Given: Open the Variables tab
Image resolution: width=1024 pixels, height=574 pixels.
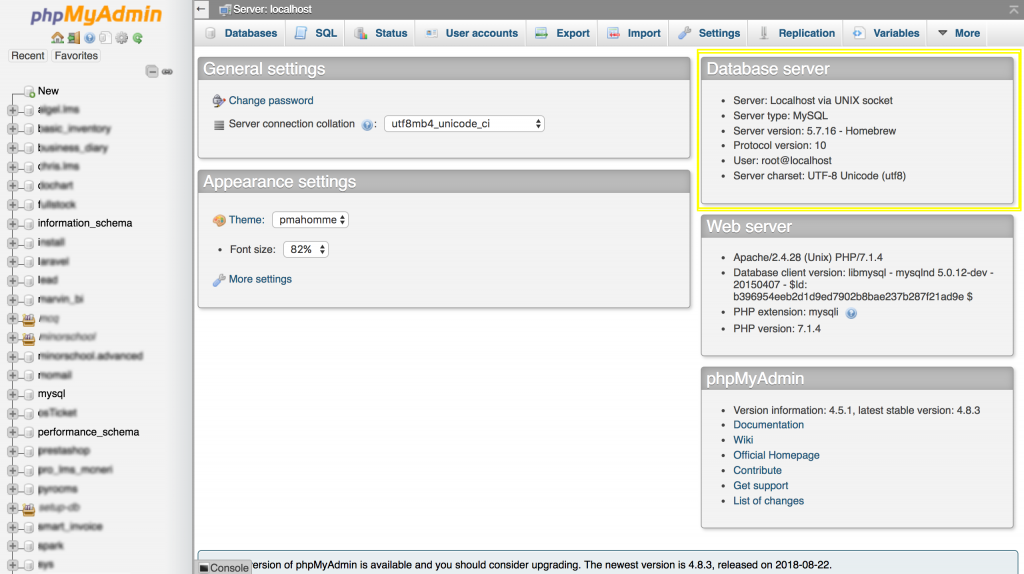Looking at the screenshot, I should coord(886,33).
